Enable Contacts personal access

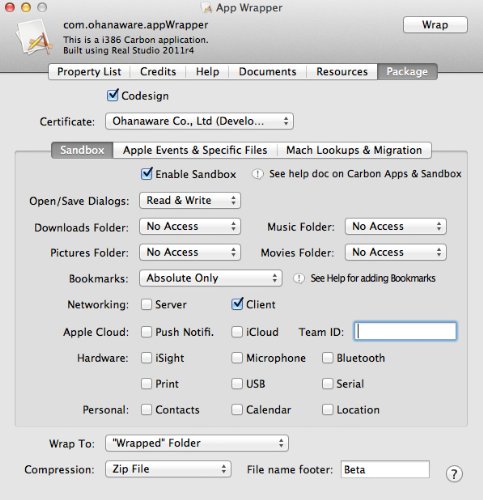point(146,410)
